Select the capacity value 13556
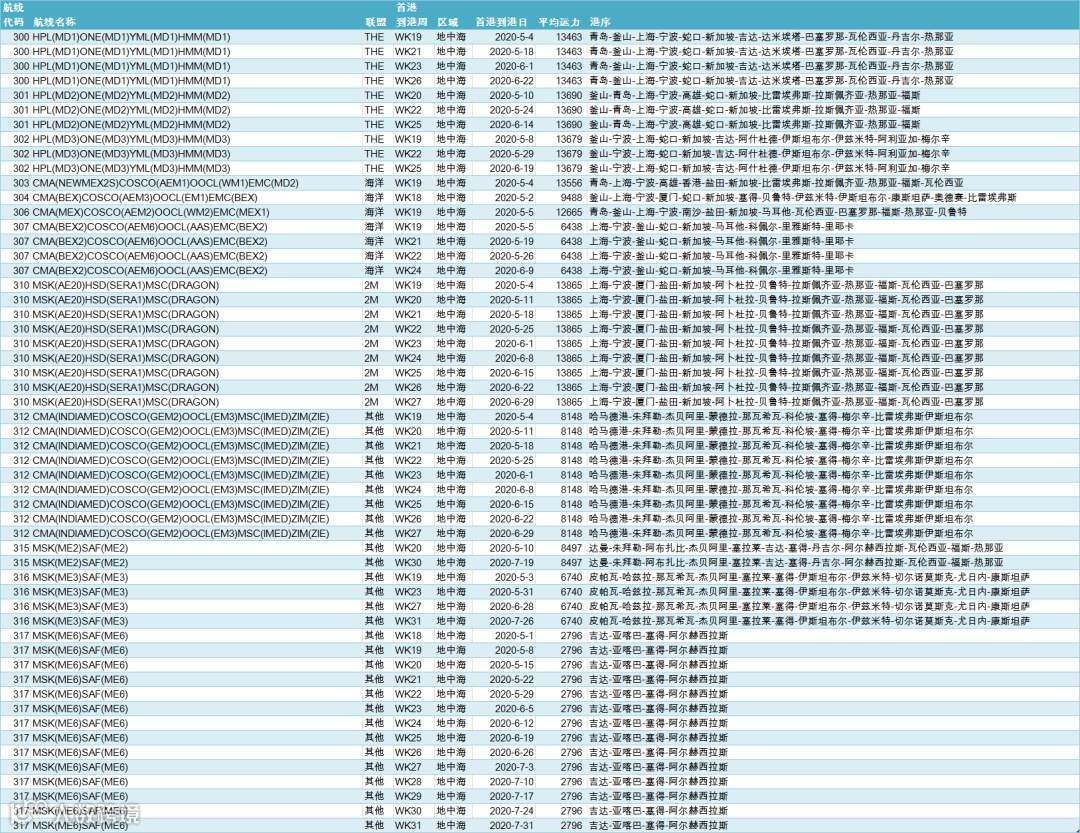The width and height of the screenshot is (1080, 833). [569, 183]
